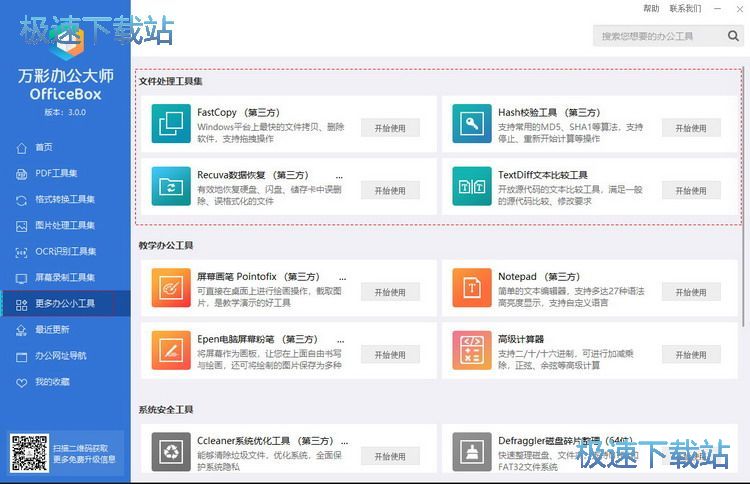Click the 高级计算器 title text
The width and height of the screenshot is (750, 484).
[521, 339]
